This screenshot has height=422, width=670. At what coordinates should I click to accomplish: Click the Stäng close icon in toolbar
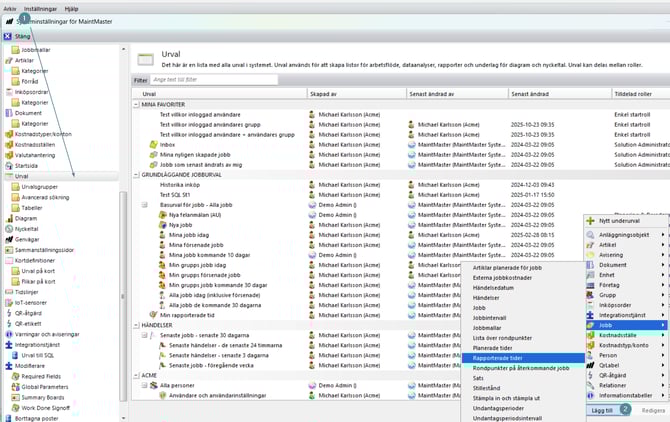coord(8,37)
